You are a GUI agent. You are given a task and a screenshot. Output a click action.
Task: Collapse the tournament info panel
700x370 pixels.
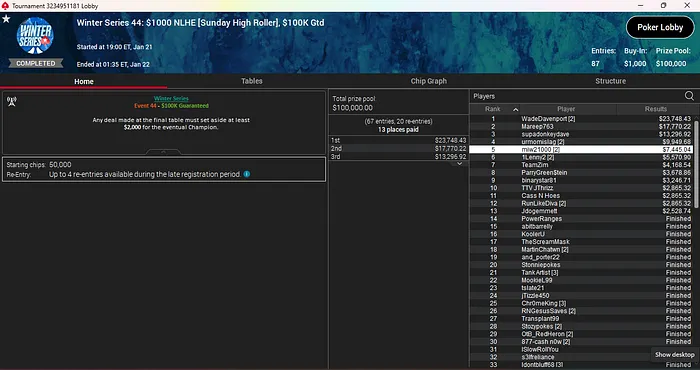[x=163, y=152]
